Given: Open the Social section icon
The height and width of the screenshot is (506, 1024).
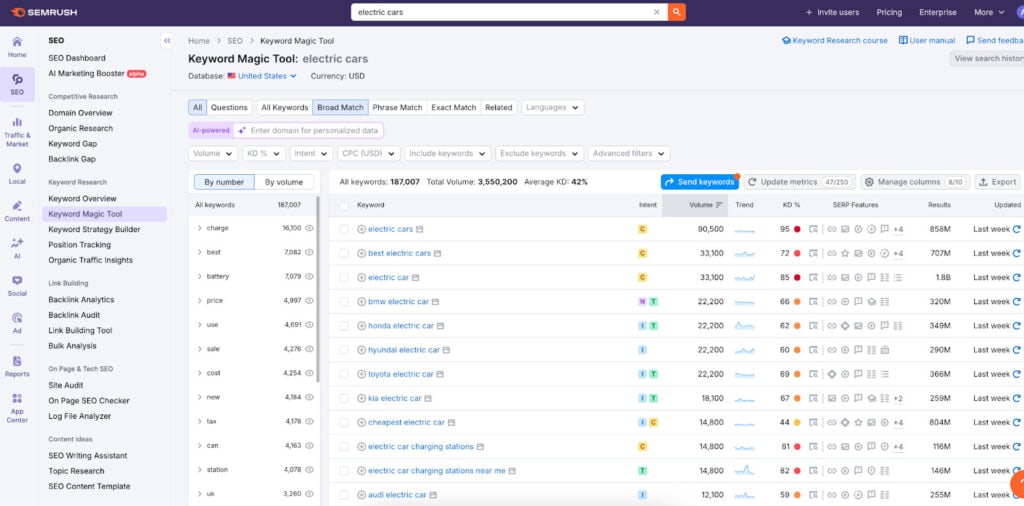Looking at the screenshot, I should click(17, 280).
